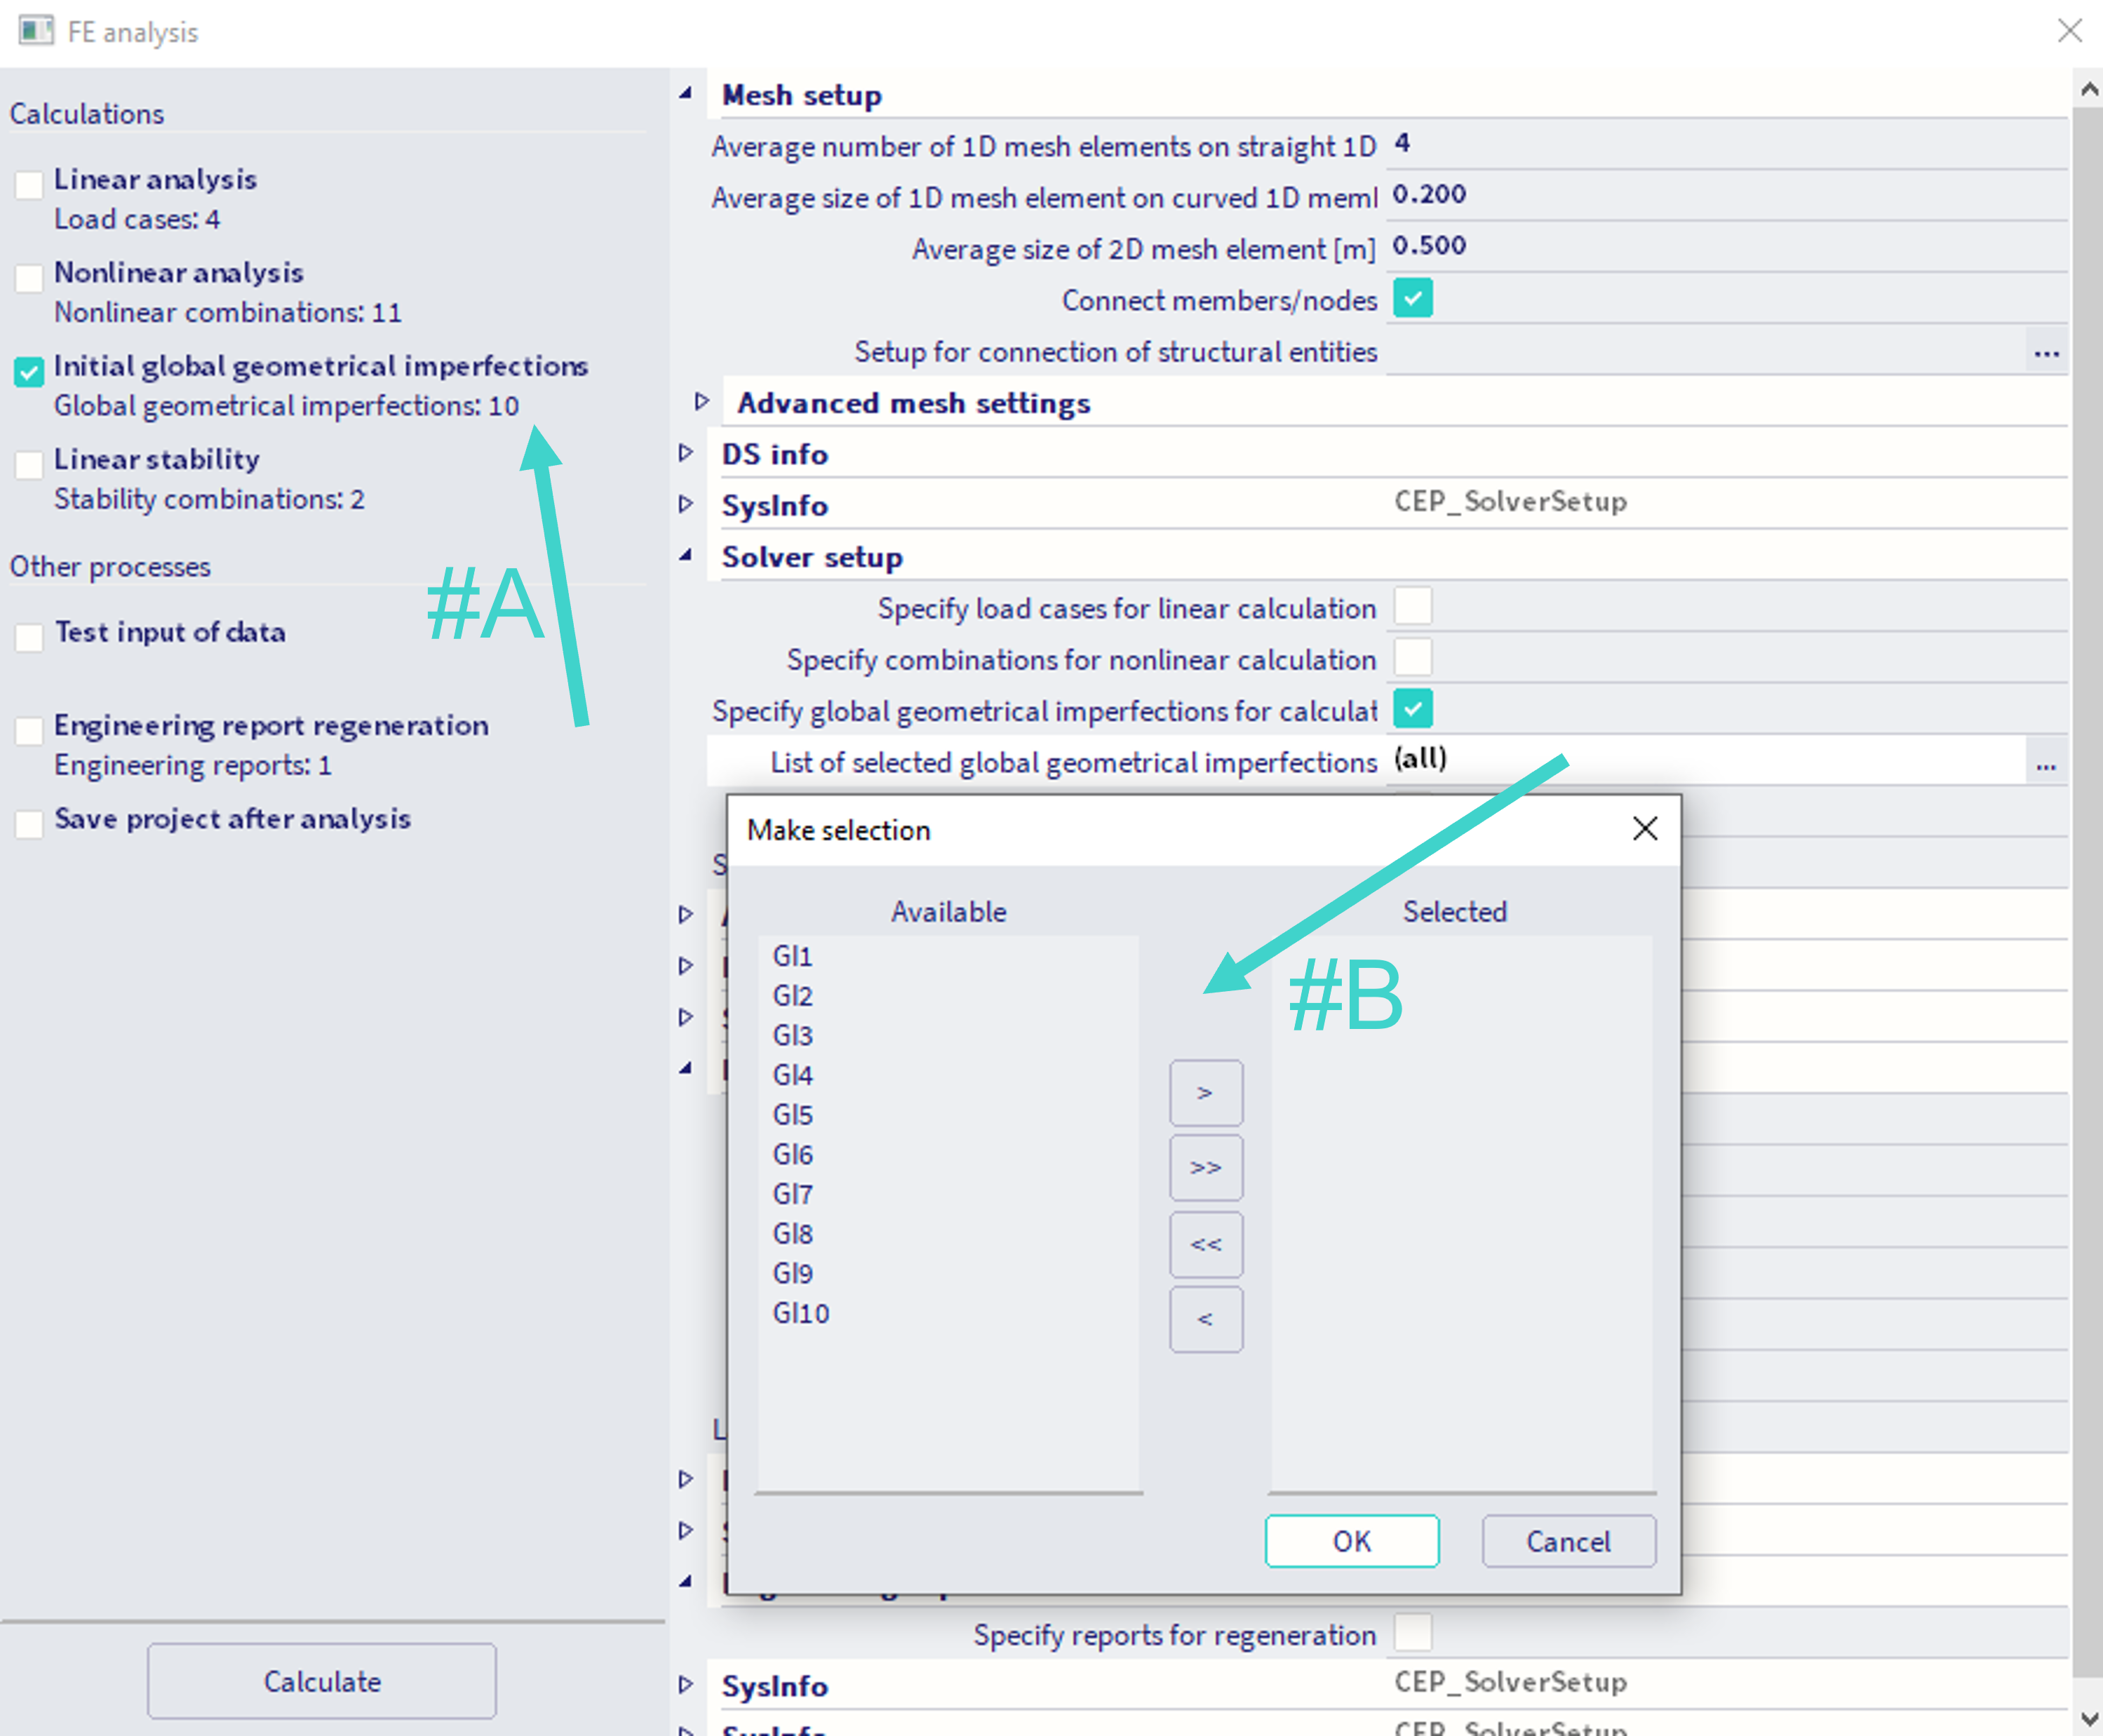Click the Calculate button
2103x1736 pixels.
[x=322, y=1681]
